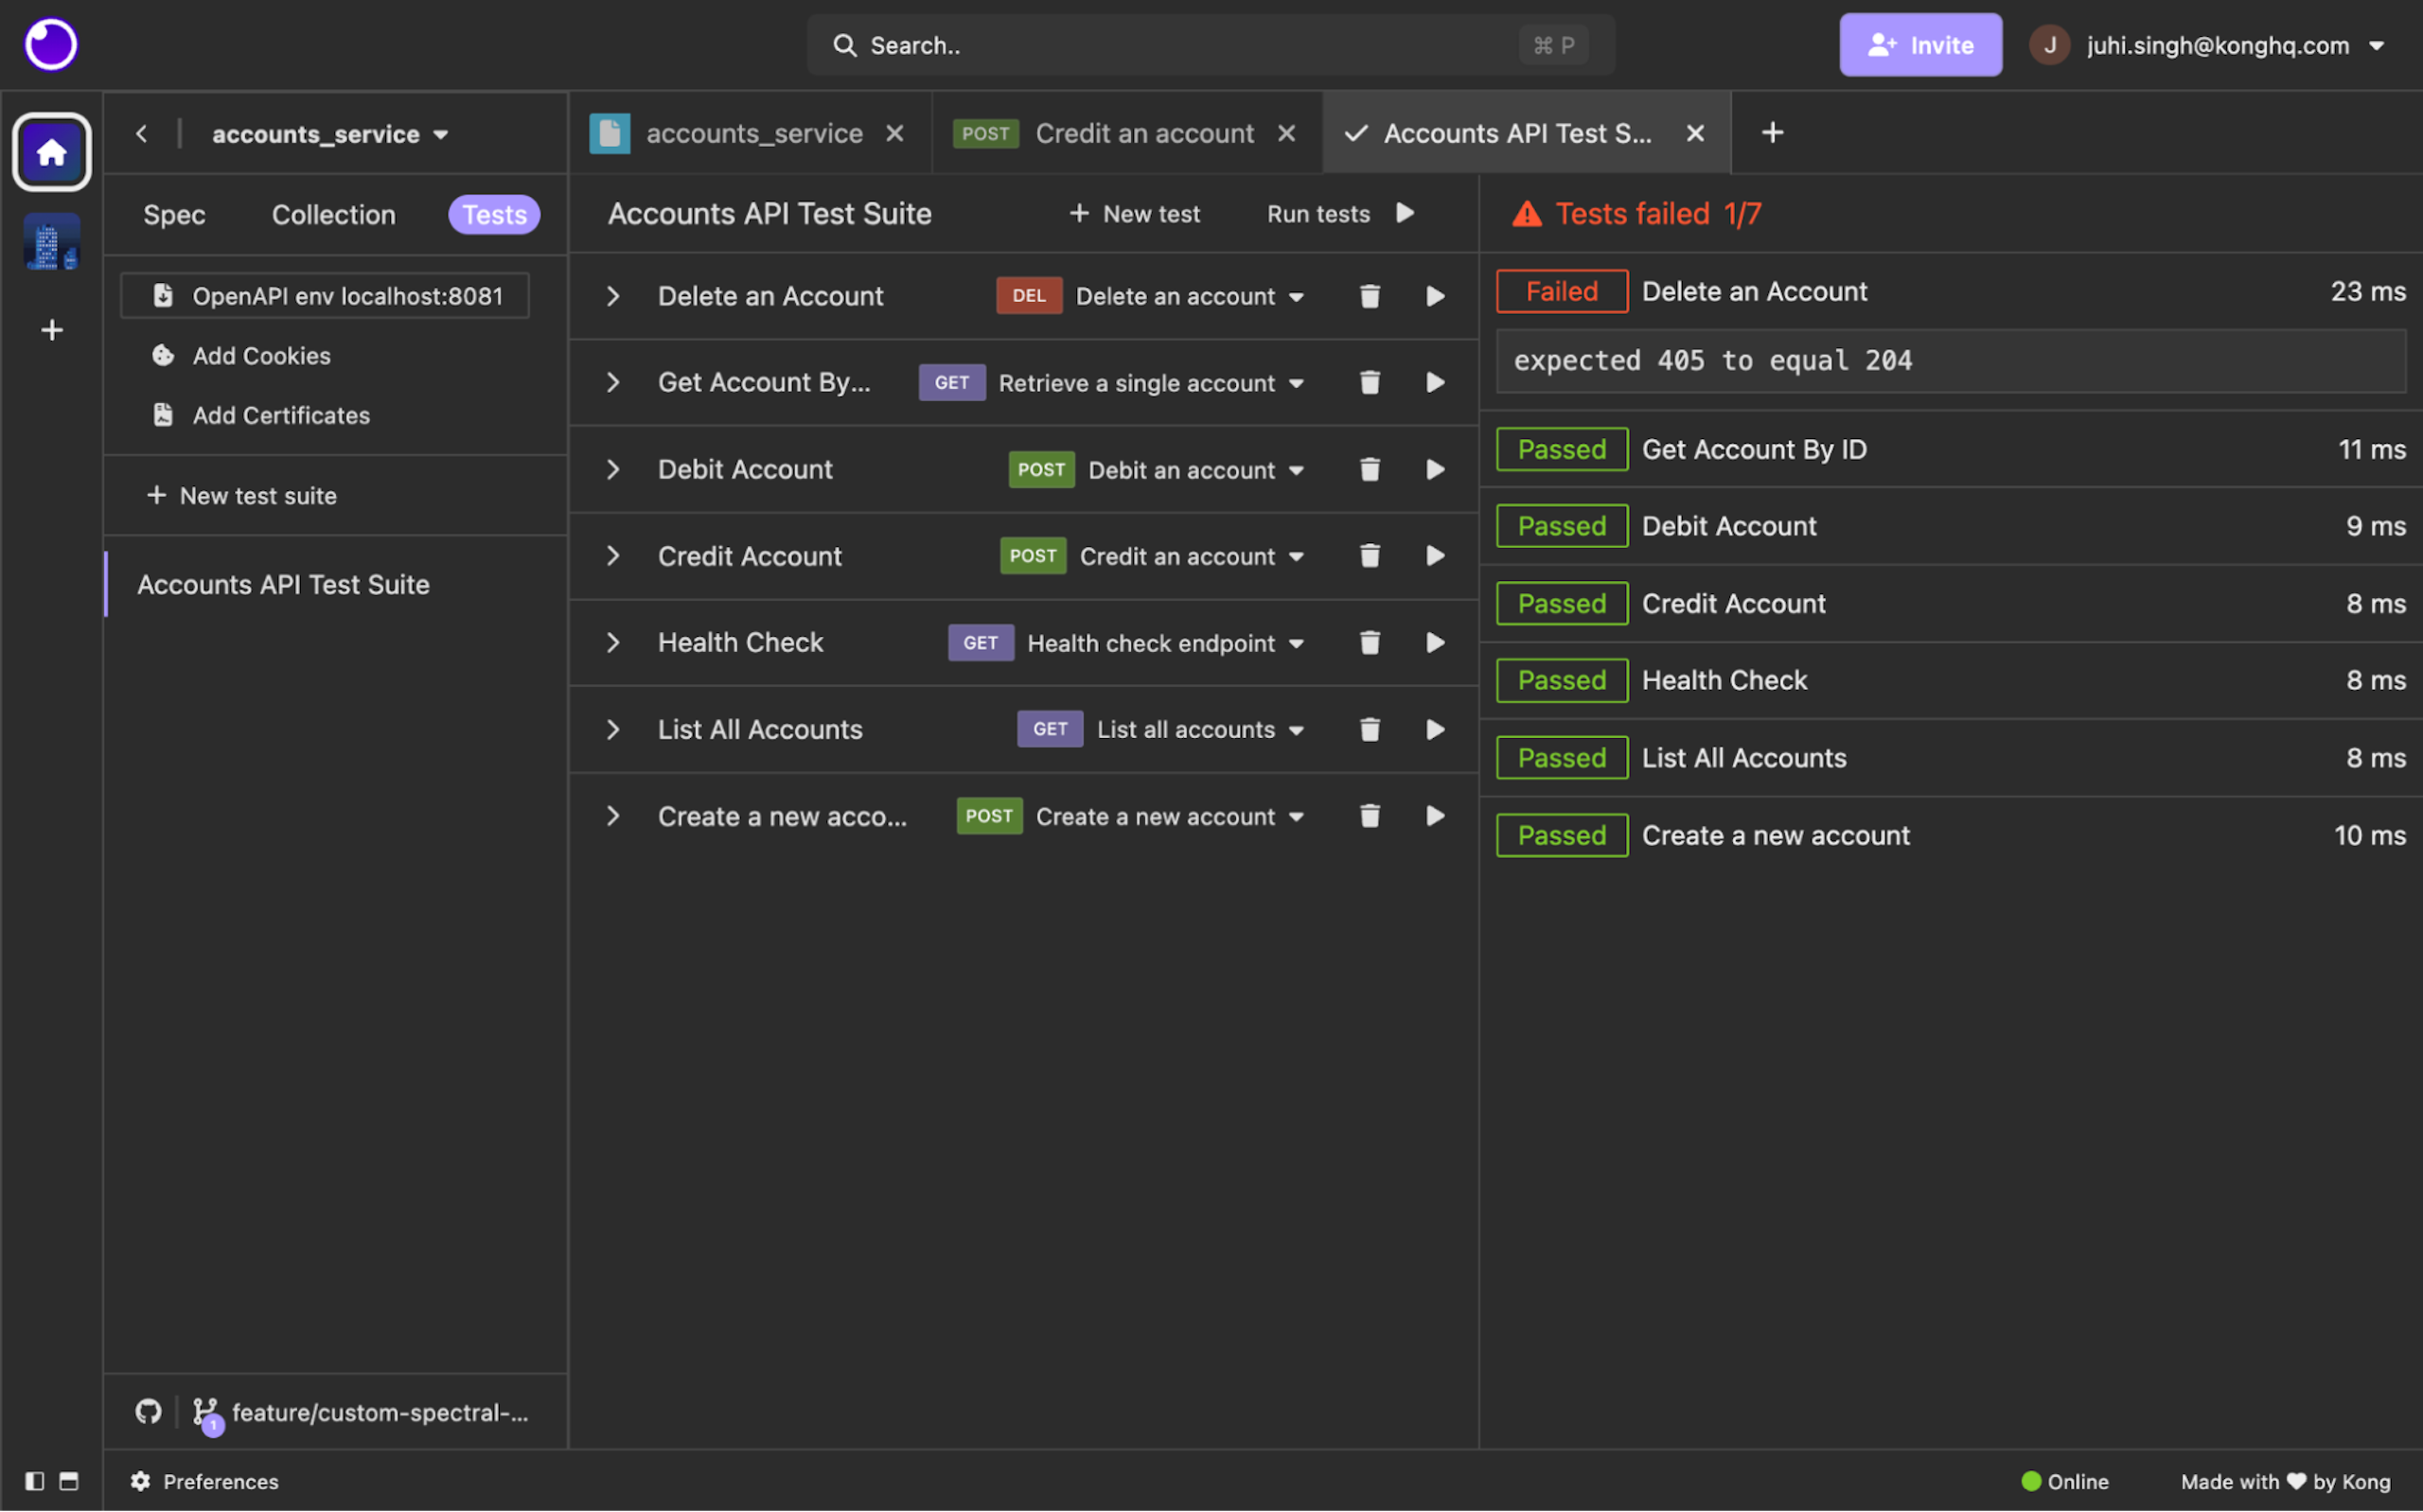
Task: Click the GitHub icon at bottom left
Action: [x=148, y=1411]
